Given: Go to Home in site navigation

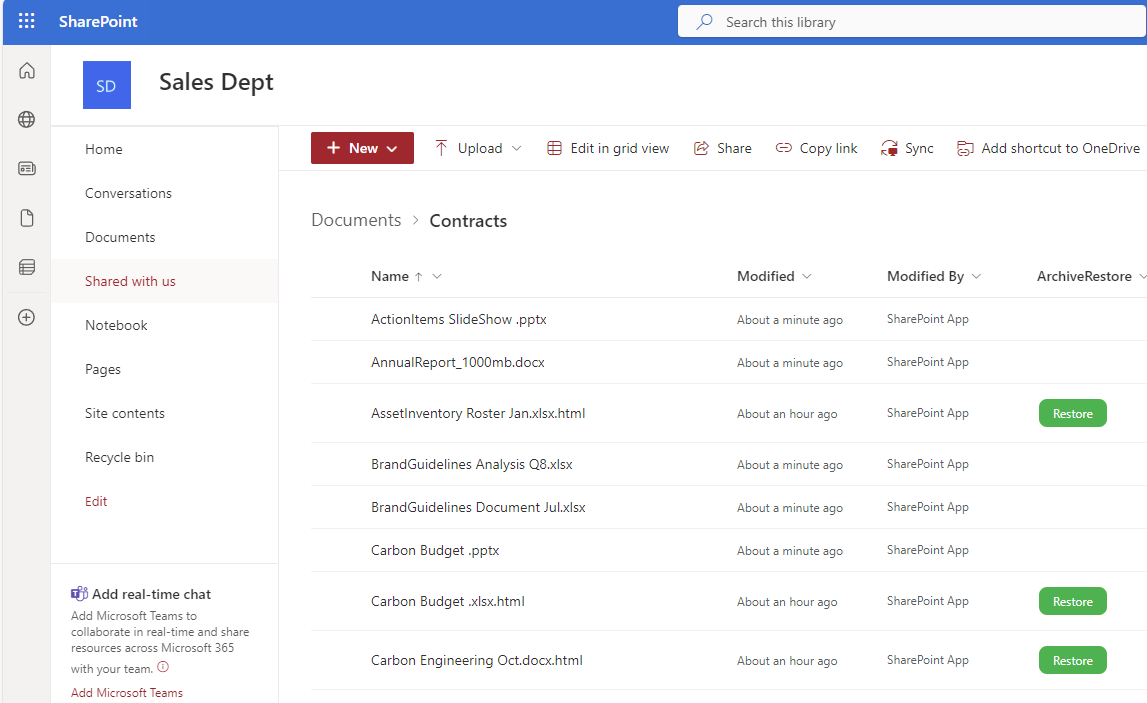Looking at the screenshot, I should pos(104,149).
